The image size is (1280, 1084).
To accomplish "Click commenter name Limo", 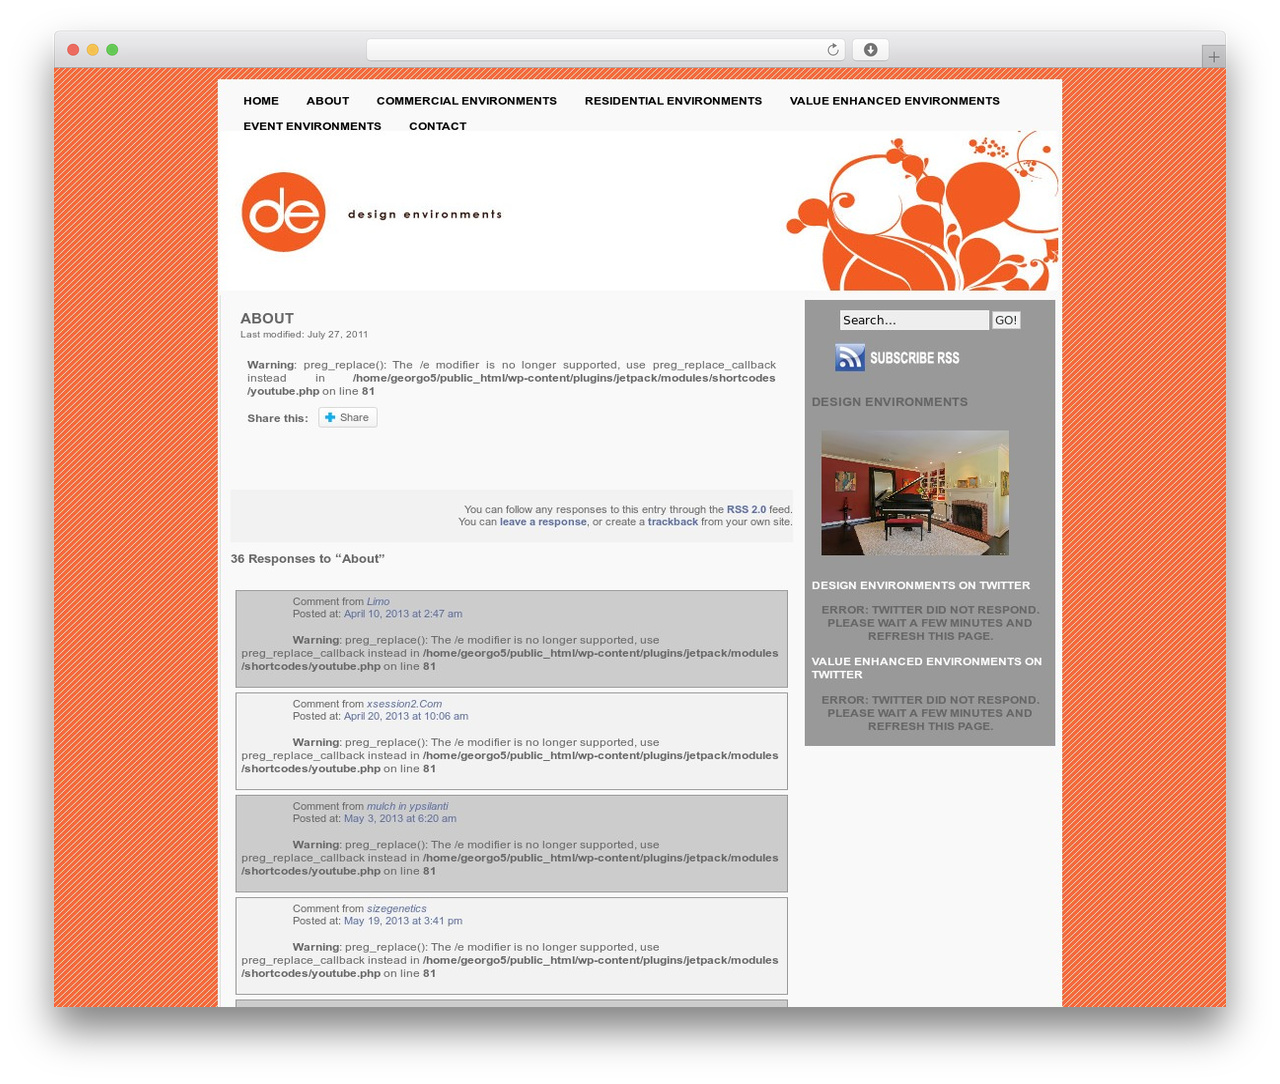I will [x=378, y=602].
